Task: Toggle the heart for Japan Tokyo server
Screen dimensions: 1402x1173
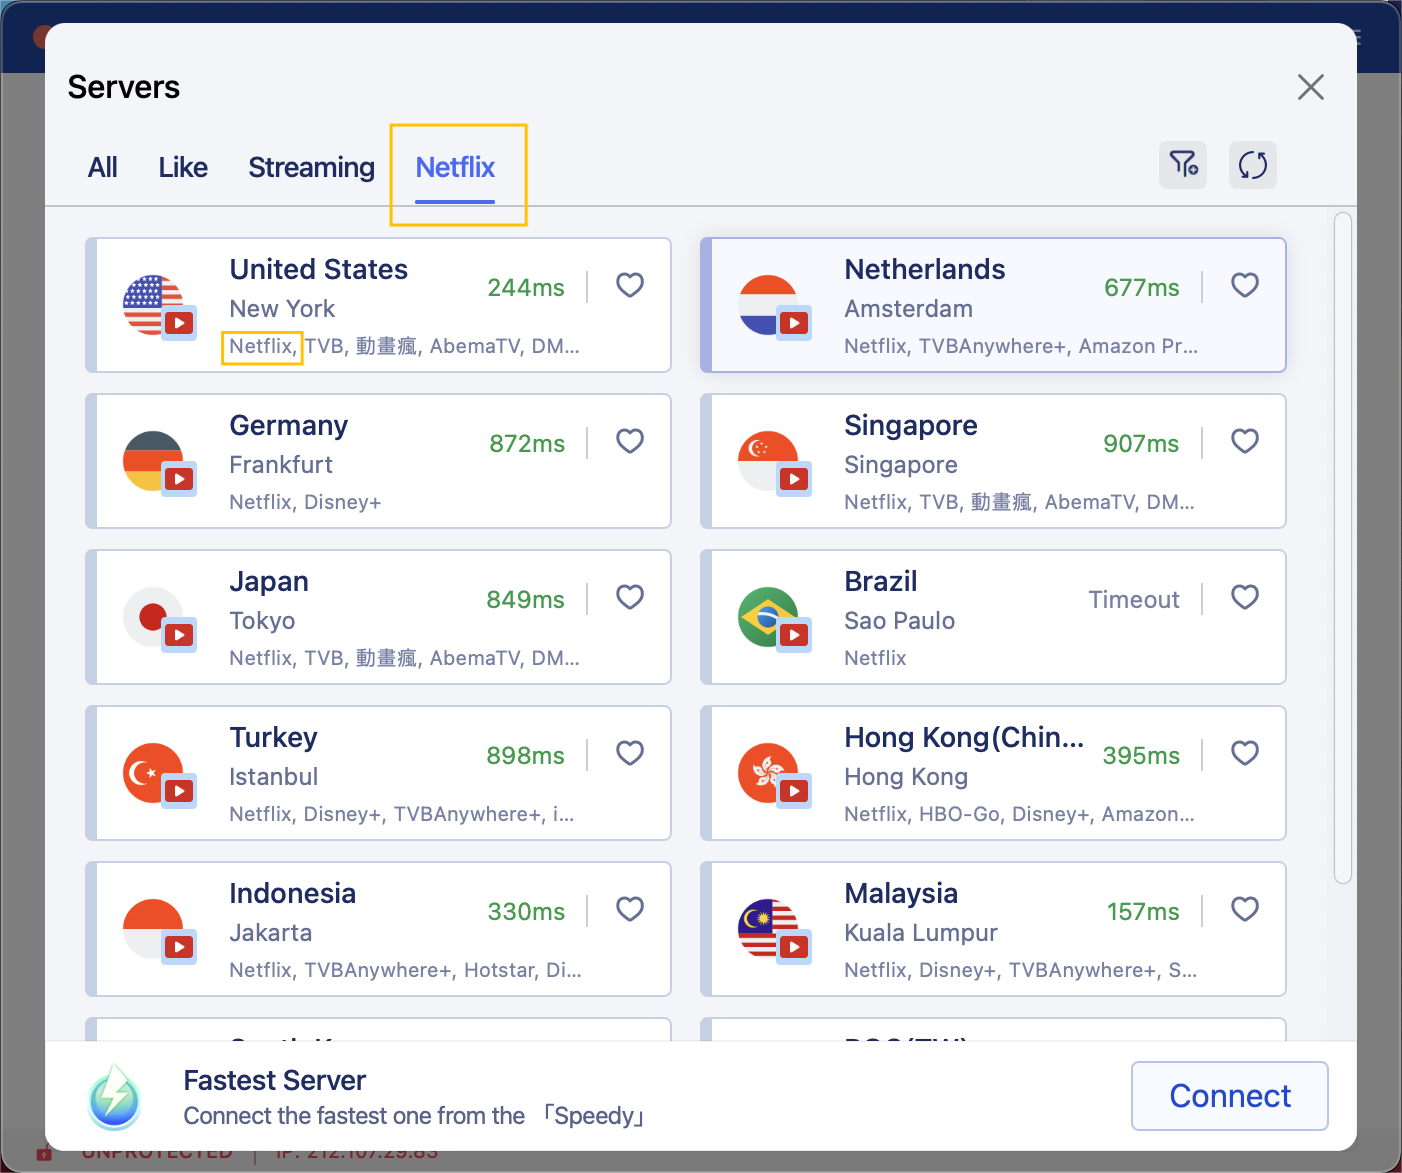Action: click(x=630, y=598)
